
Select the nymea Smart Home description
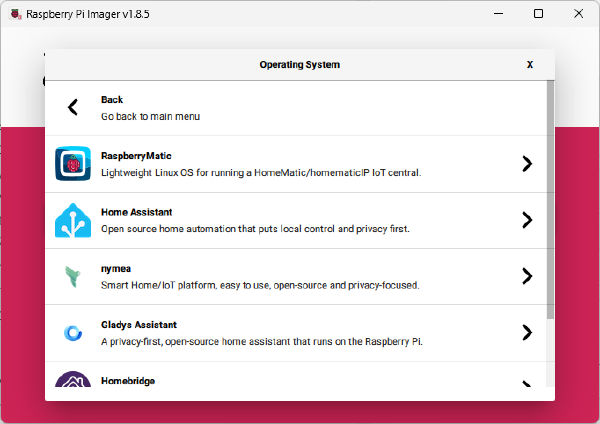tap(260, 285)
